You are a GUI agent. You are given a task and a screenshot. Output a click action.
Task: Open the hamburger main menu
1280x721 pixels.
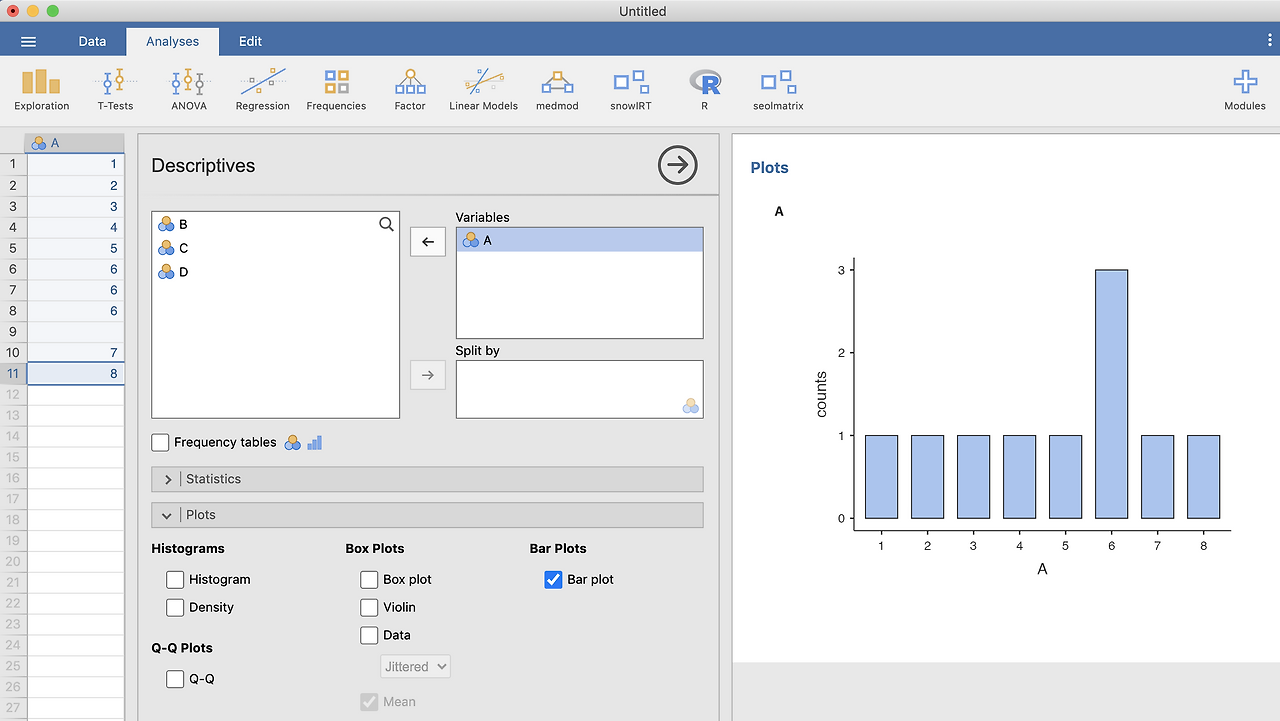click(x=29, y=41)
